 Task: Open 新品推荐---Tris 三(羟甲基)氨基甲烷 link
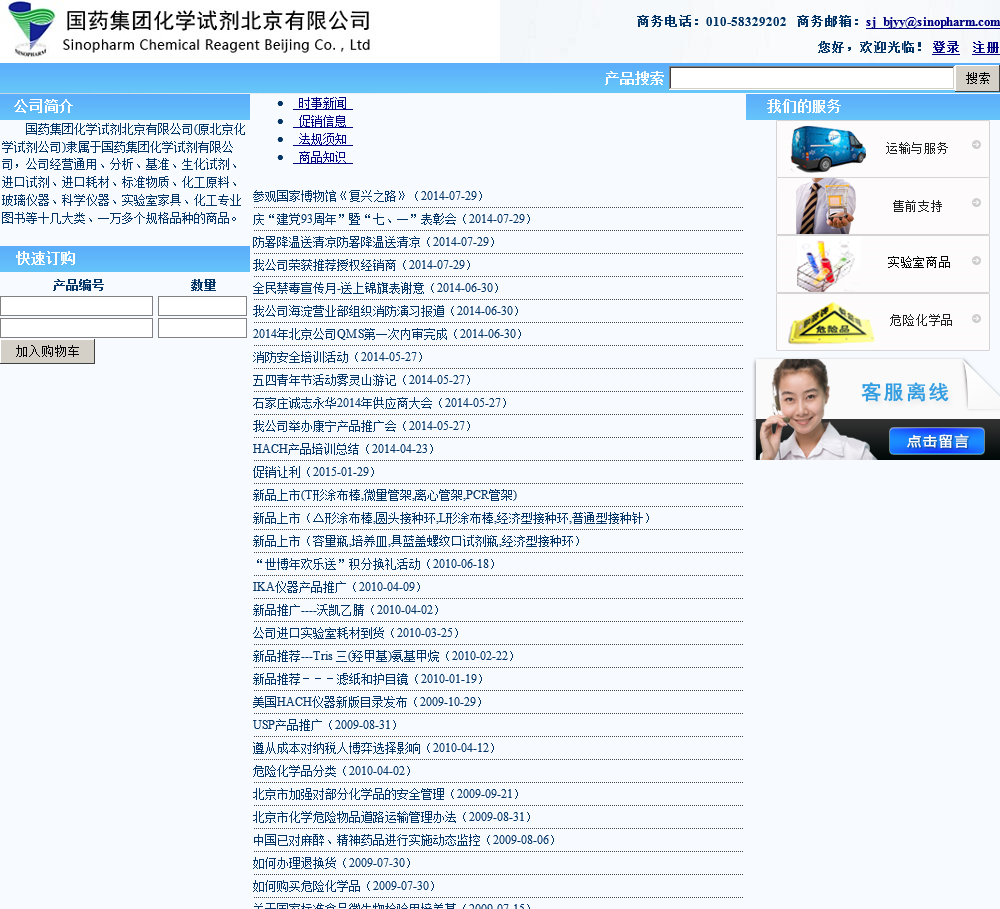click(x=384, y=656)
